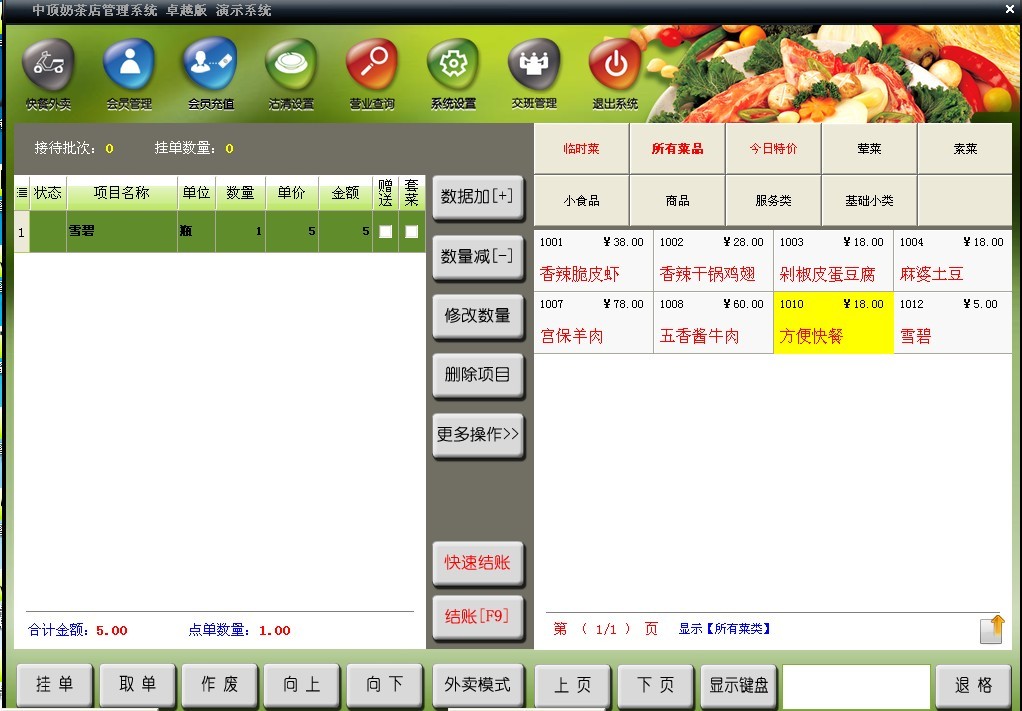Viewport: 1022px width, 711px height.
Task: Open the 交班管理 shift icon
Action: click(534, 65)
